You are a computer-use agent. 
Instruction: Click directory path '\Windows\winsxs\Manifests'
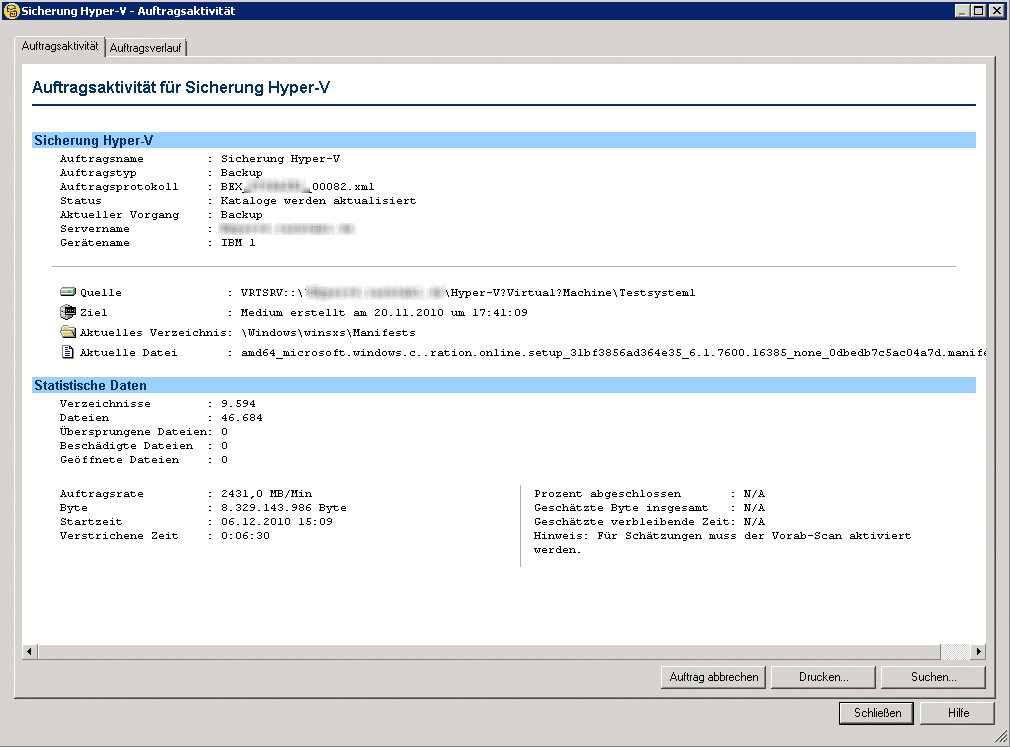[x=329, y=333]
